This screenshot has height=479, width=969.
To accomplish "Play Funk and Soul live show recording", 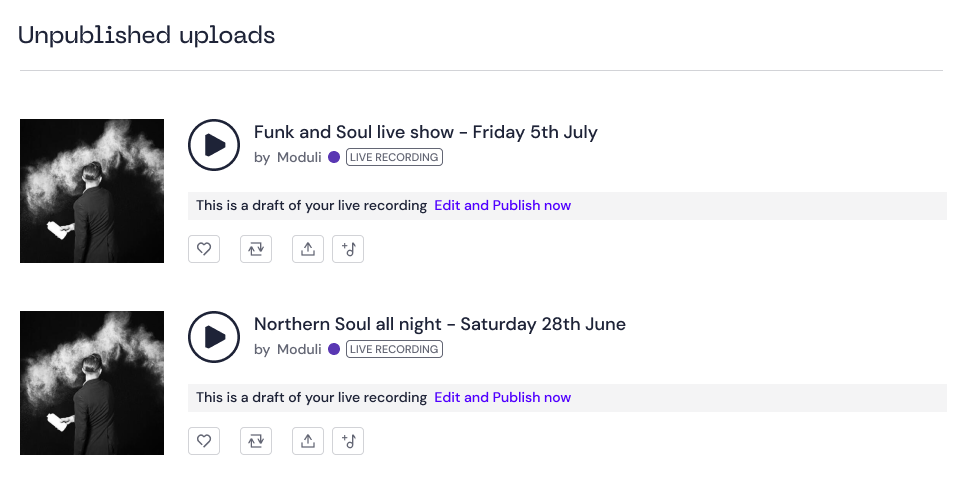I will tap(214, 145).
